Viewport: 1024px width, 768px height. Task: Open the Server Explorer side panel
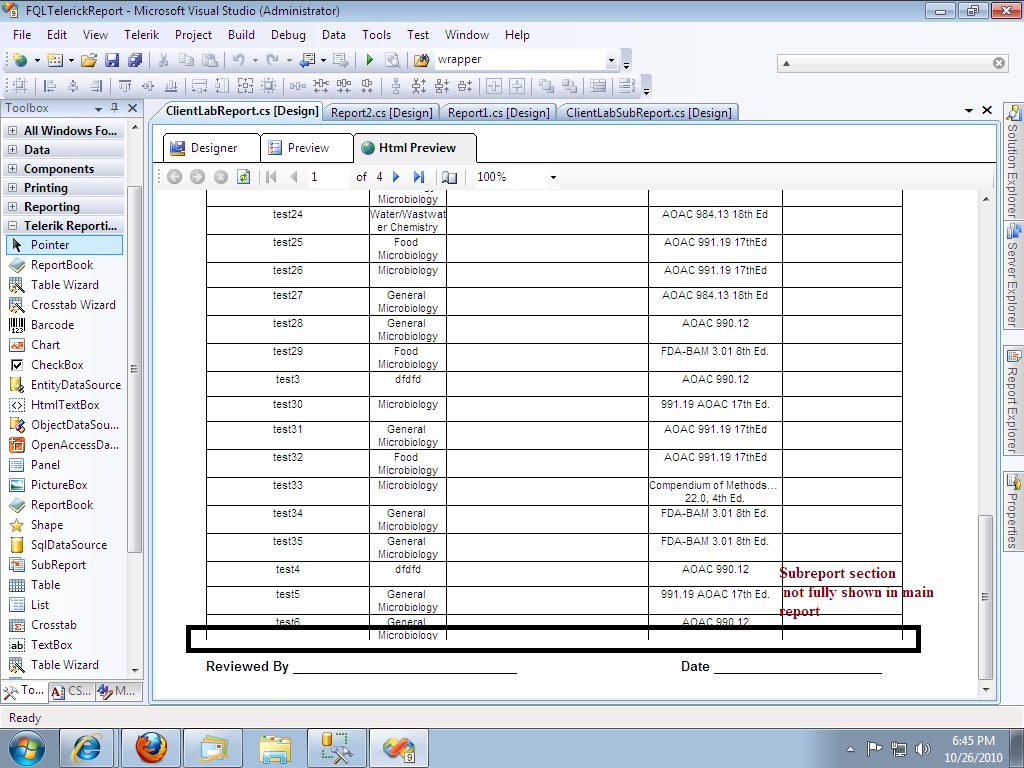1013,276
